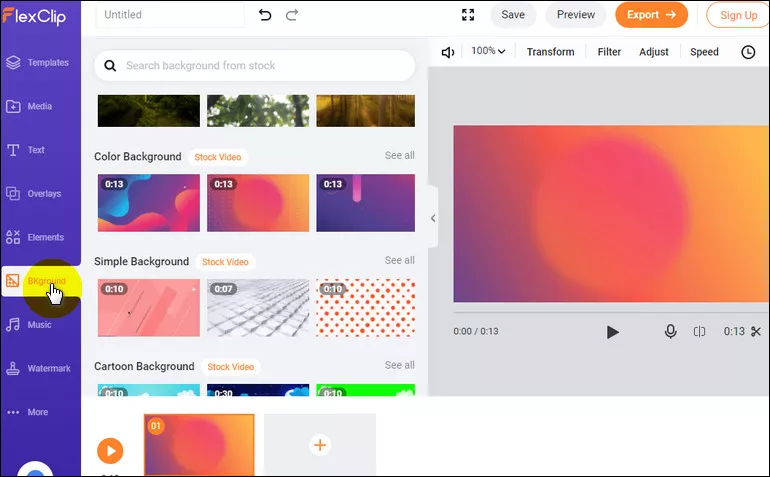
Task: Redo the last action
Action: (292, 15)
